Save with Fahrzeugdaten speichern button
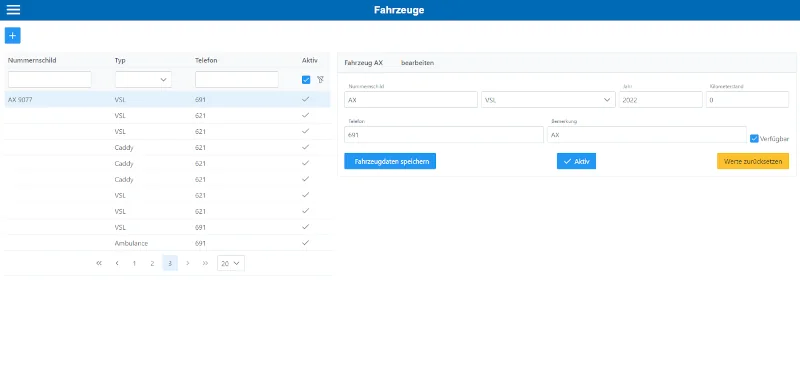This screenshot has width=800, height=386. (390, 161)
